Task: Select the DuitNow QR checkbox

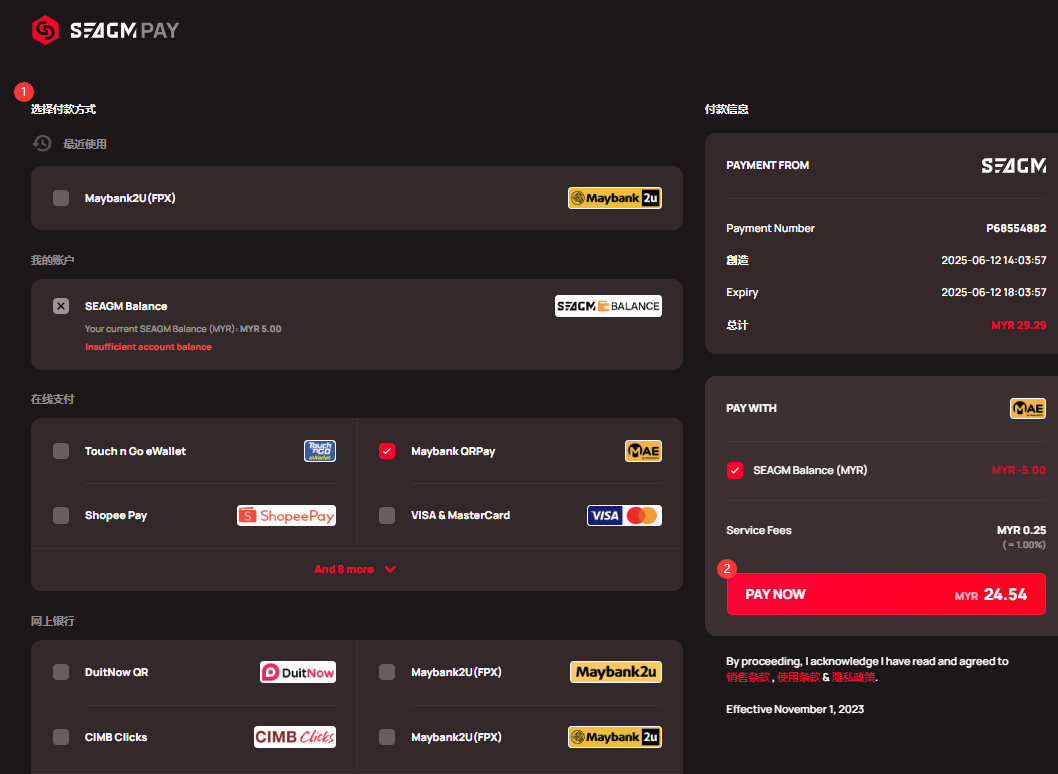Action: click(61, 672)
